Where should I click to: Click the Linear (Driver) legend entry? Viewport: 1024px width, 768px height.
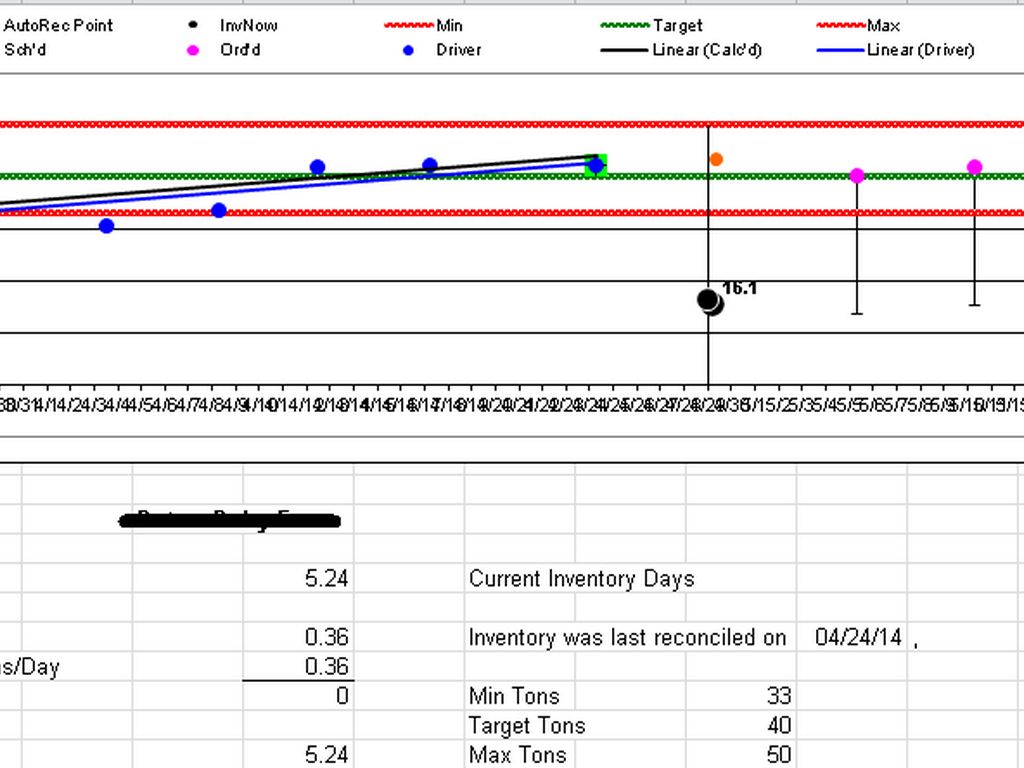point(920,50)
